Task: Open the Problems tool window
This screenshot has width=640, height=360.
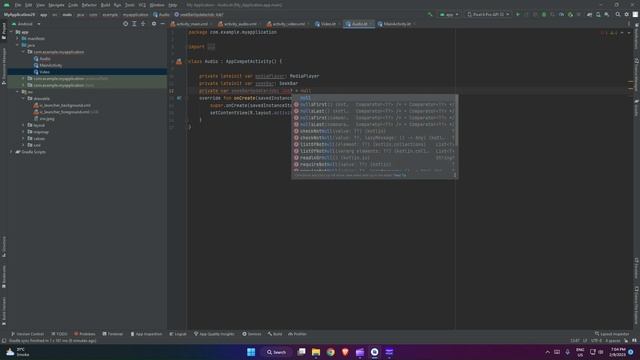Action: pyautogui.click(x=84, y=334)
